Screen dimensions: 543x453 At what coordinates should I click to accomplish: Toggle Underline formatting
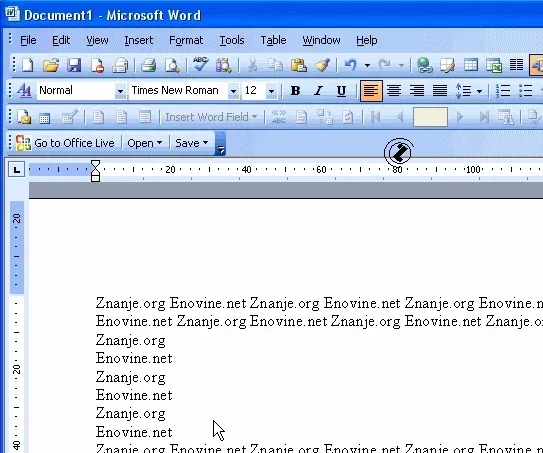pyautogui.click(x=341, y=91)
